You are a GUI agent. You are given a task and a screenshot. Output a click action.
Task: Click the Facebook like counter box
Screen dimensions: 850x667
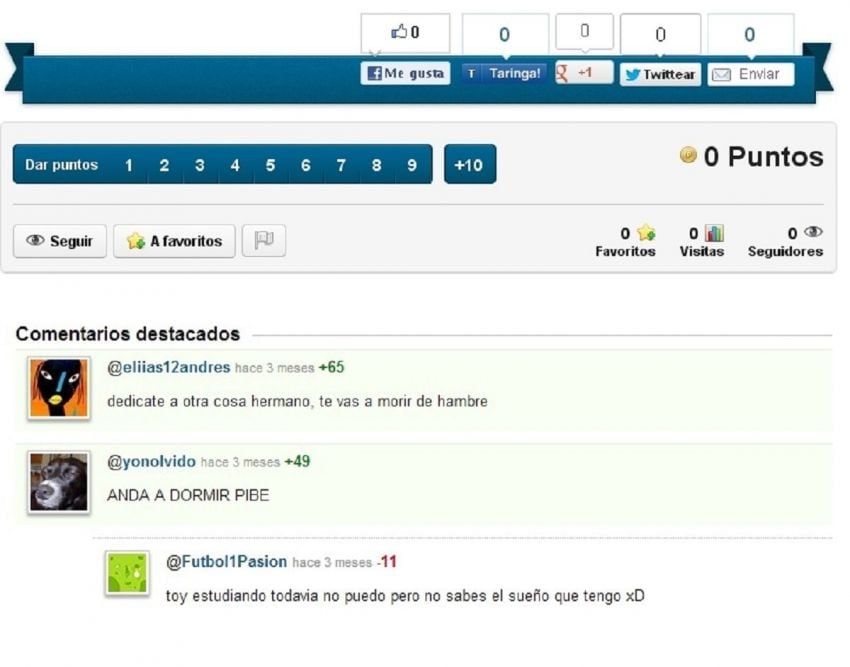tap(407, 32)
